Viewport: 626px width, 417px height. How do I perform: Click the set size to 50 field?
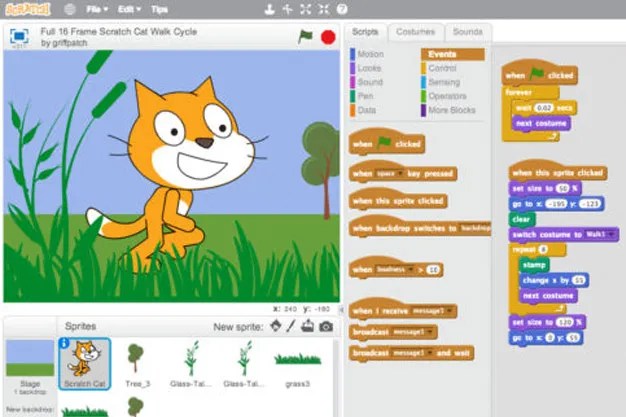point(563,189)
